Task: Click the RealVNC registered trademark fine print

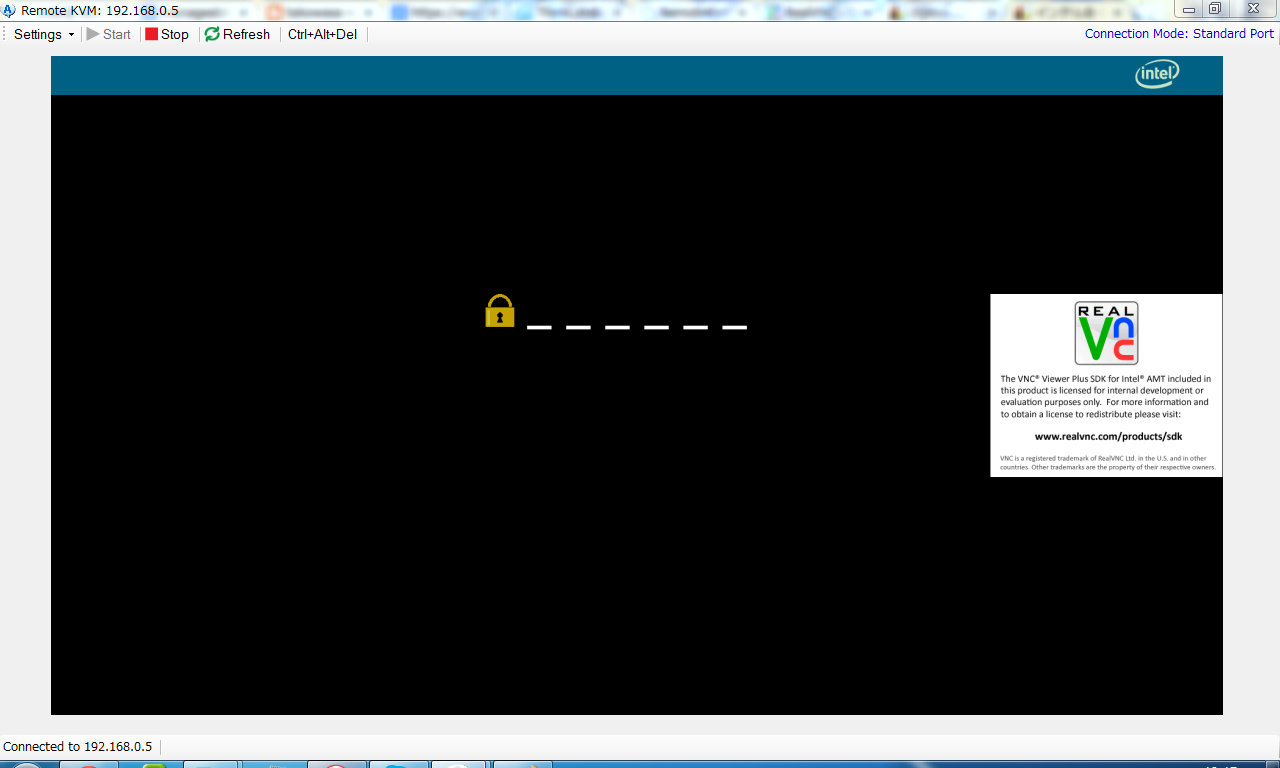Action: (x=1107, y=463)
